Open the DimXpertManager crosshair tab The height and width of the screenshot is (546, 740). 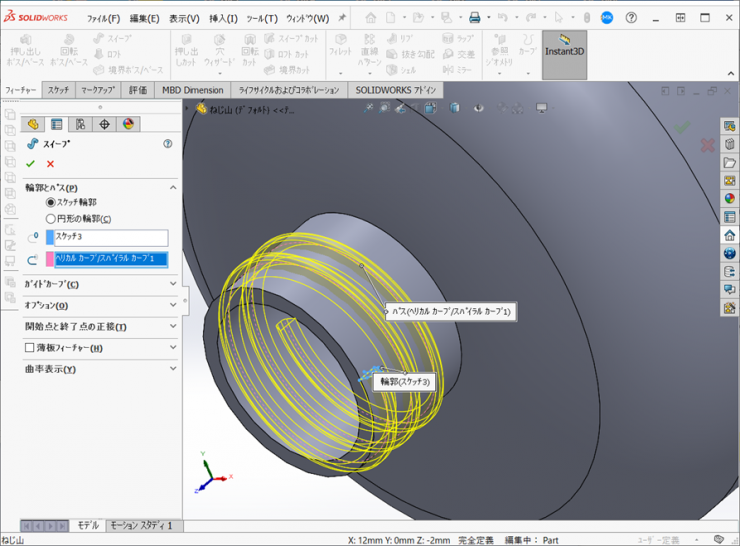[104, 124]
